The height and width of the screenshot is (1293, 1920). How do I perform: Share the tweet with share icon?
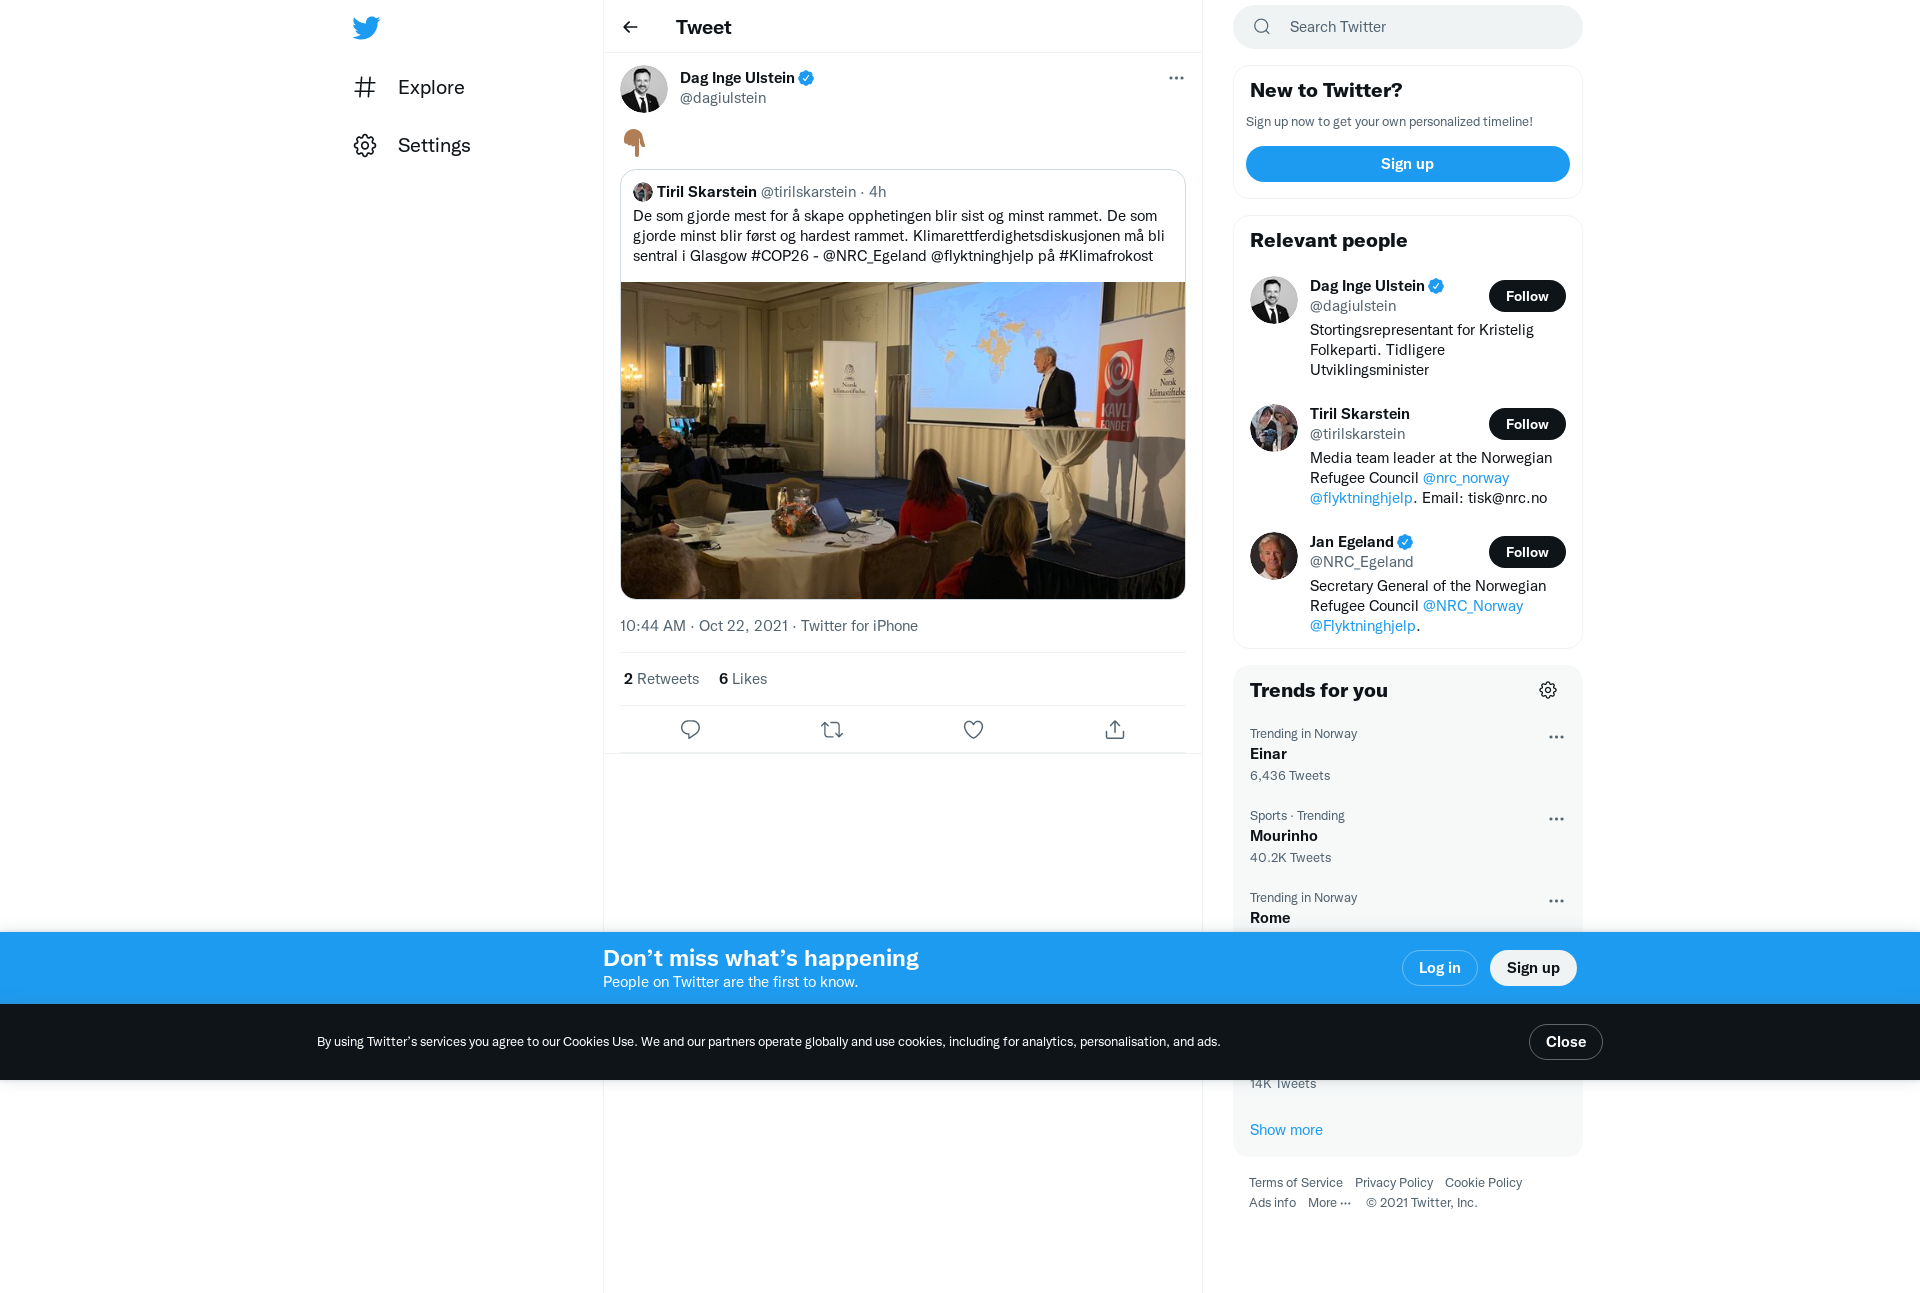pos(1115,729)
